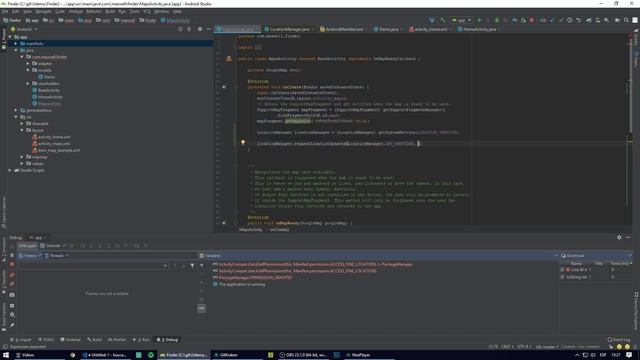640x360 pixels.
Task: Click the scroll-from-source target icon in Project panel
Action: pyautogui.click(x=180, y=29)
